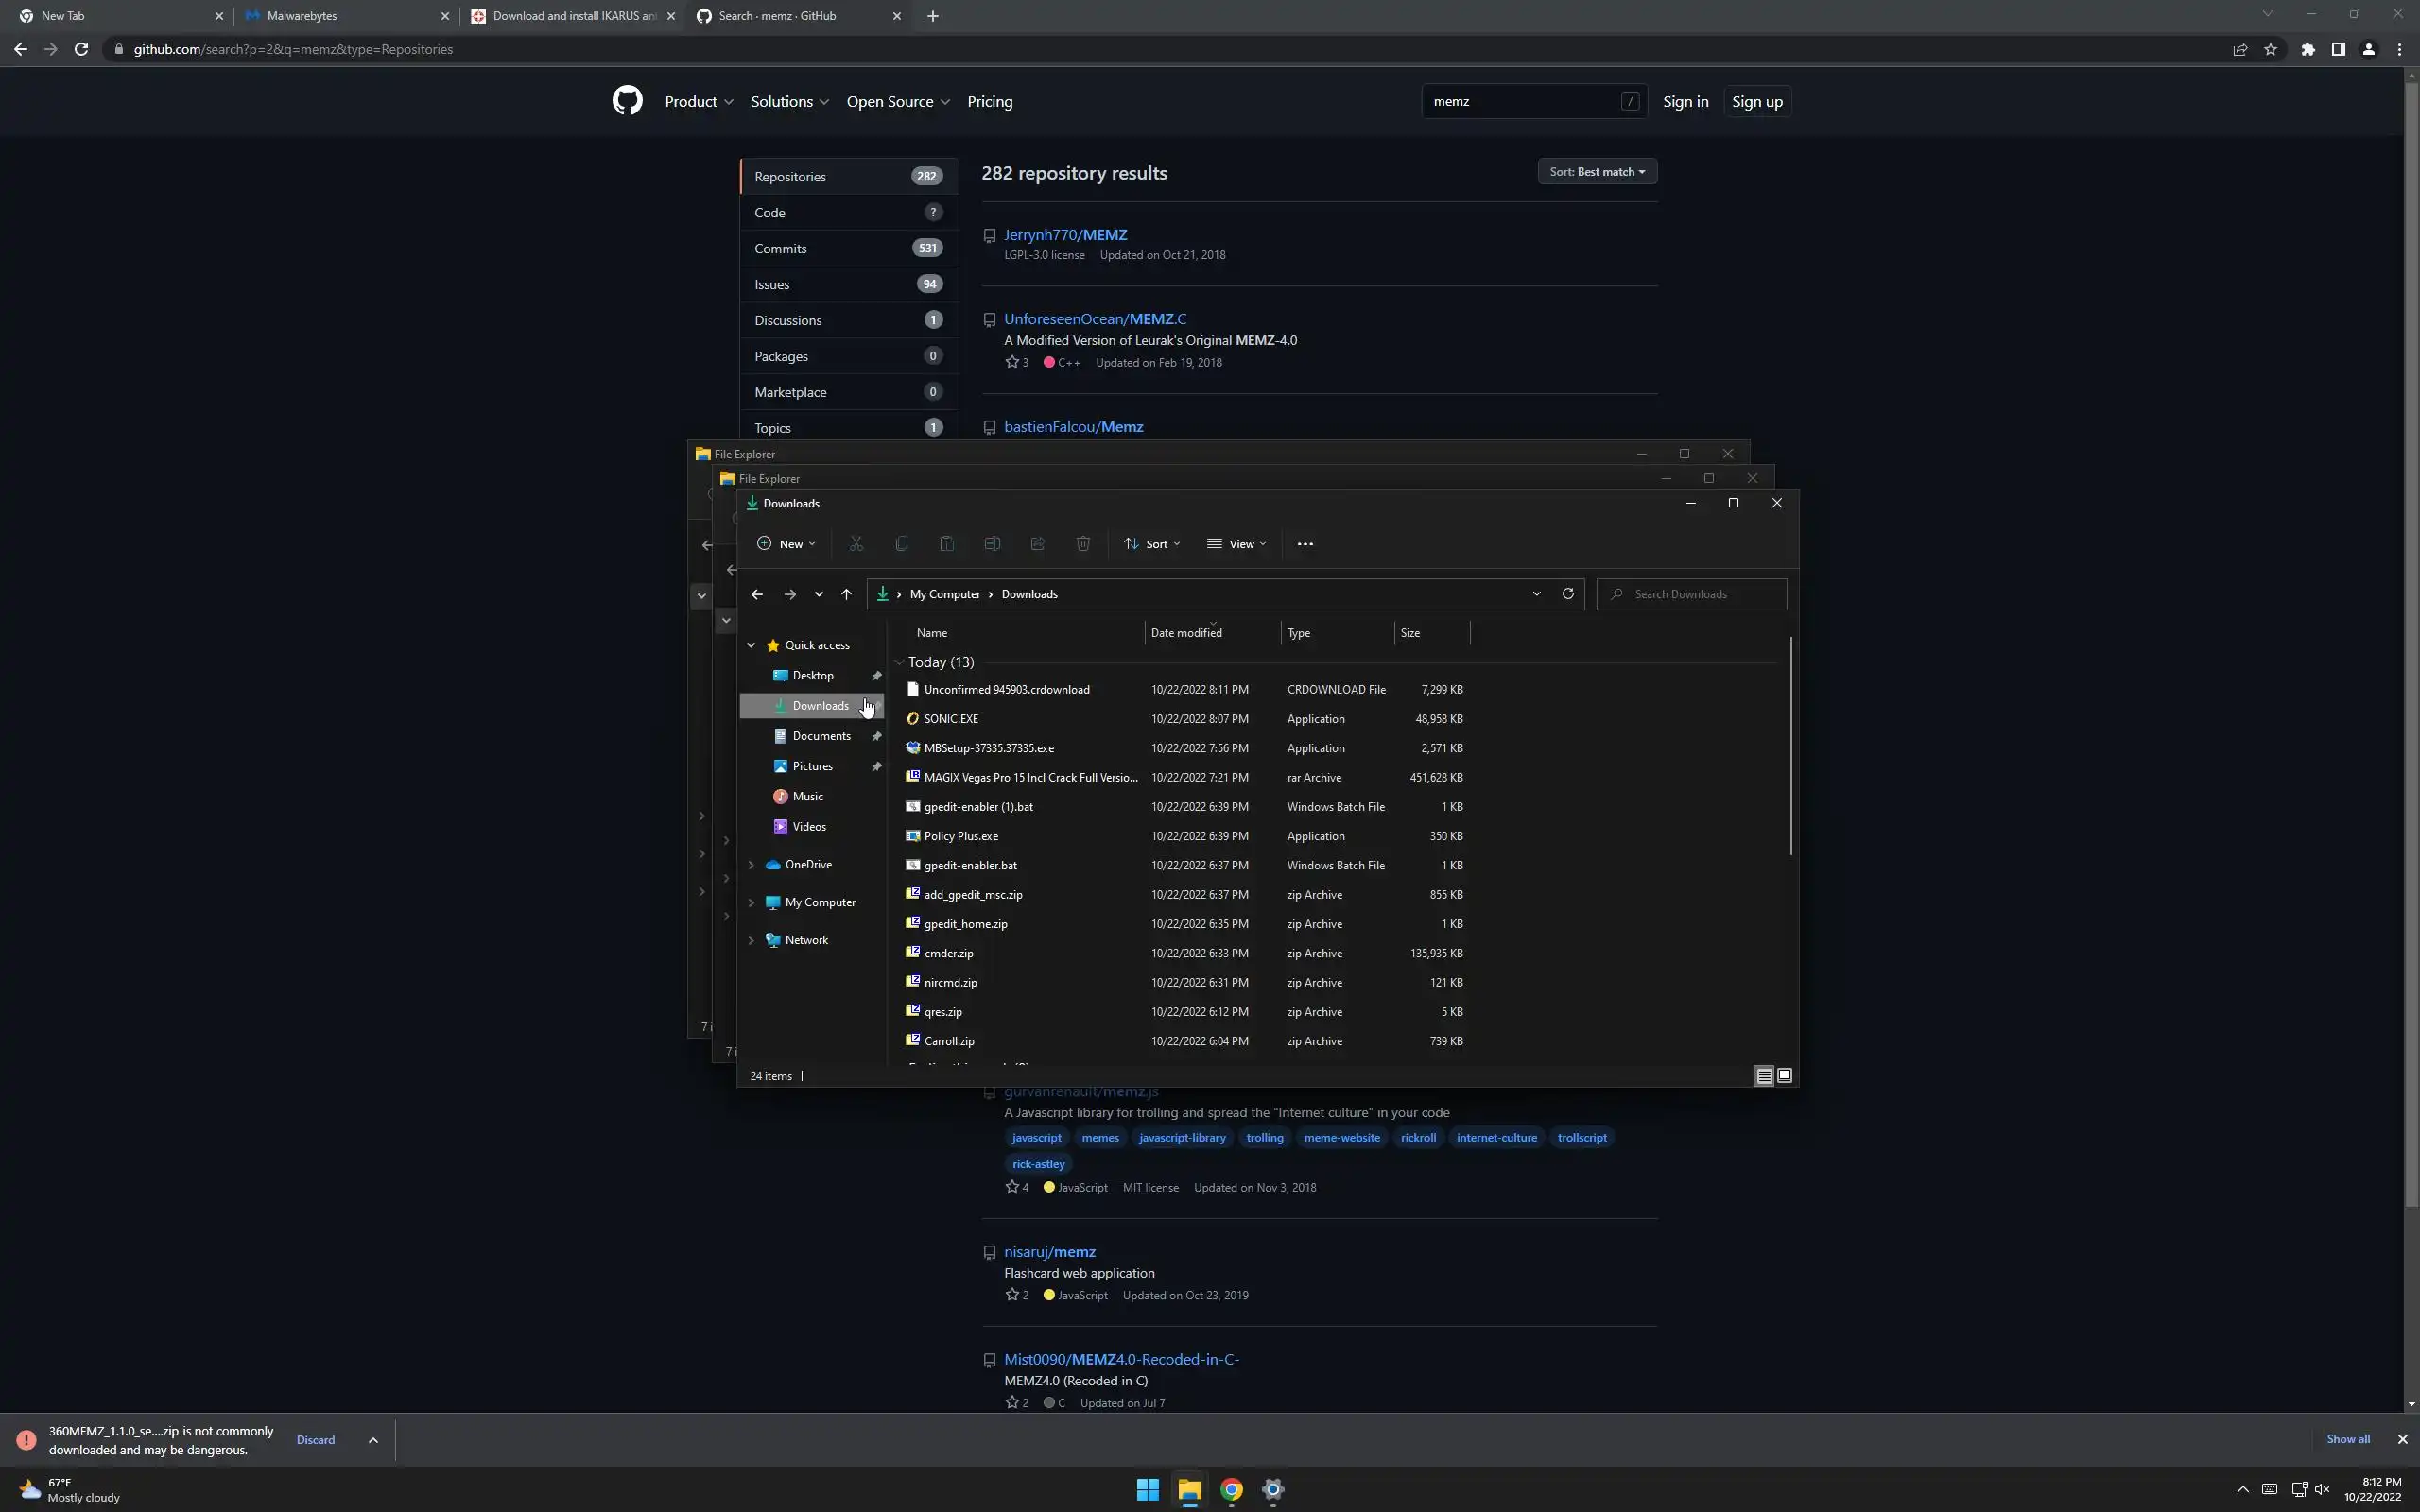Click the Up one level arrow in Explorer

pos(846,594)
